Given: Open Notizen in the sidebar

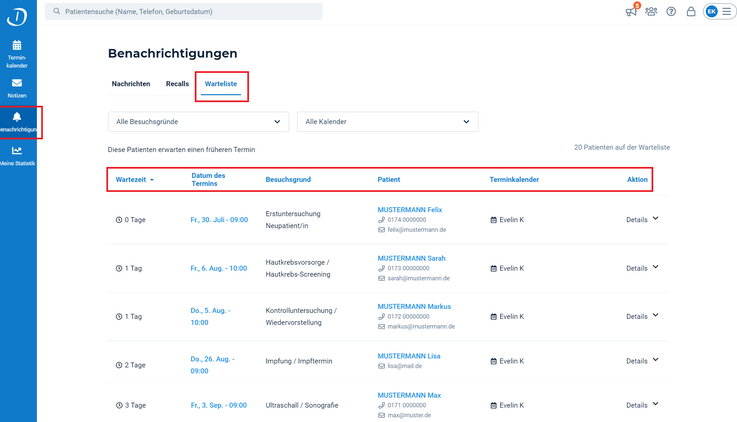Looking at the screenshot, I should coord(17,88).
